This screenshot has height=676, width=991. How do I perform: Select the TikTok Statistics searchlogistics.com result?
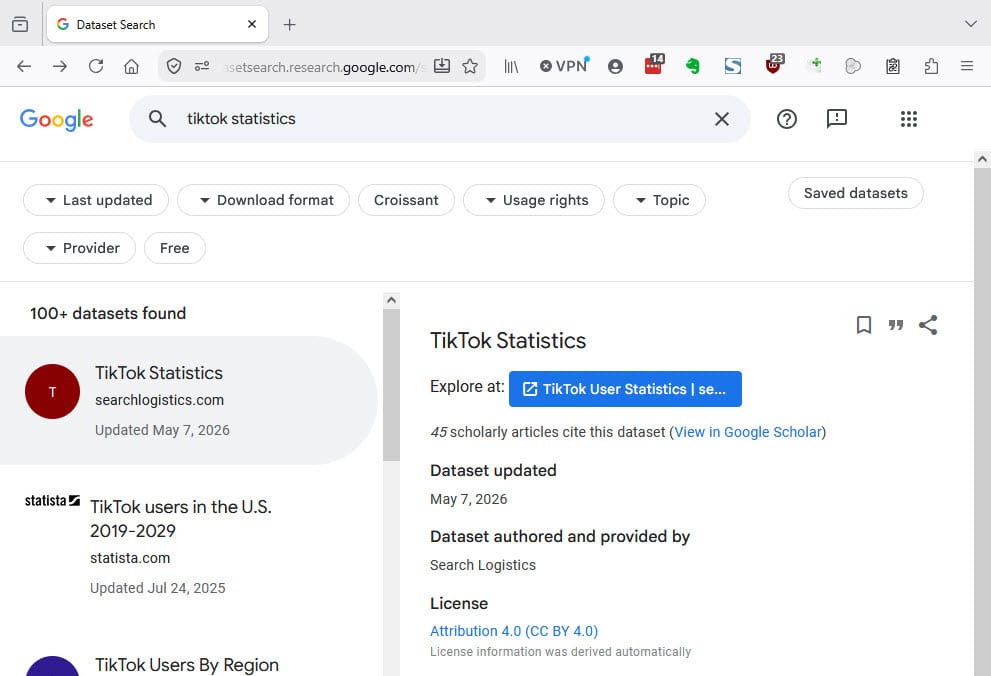pos(188,401)
